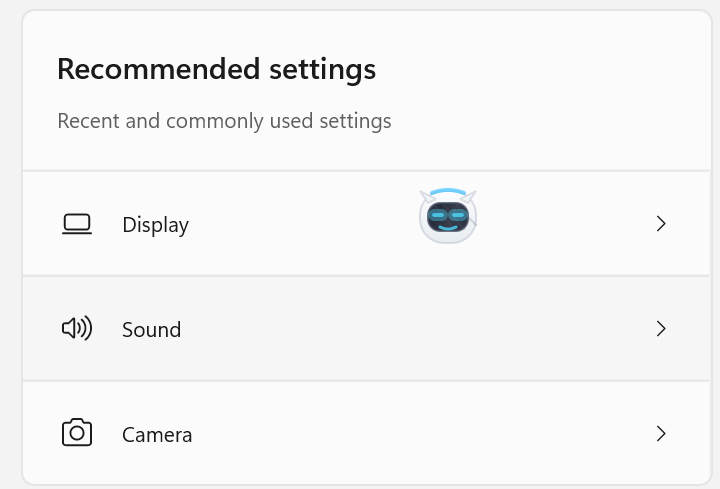Select the Sound text label
This screenshot has height=489, width=720.
(151, 329)
